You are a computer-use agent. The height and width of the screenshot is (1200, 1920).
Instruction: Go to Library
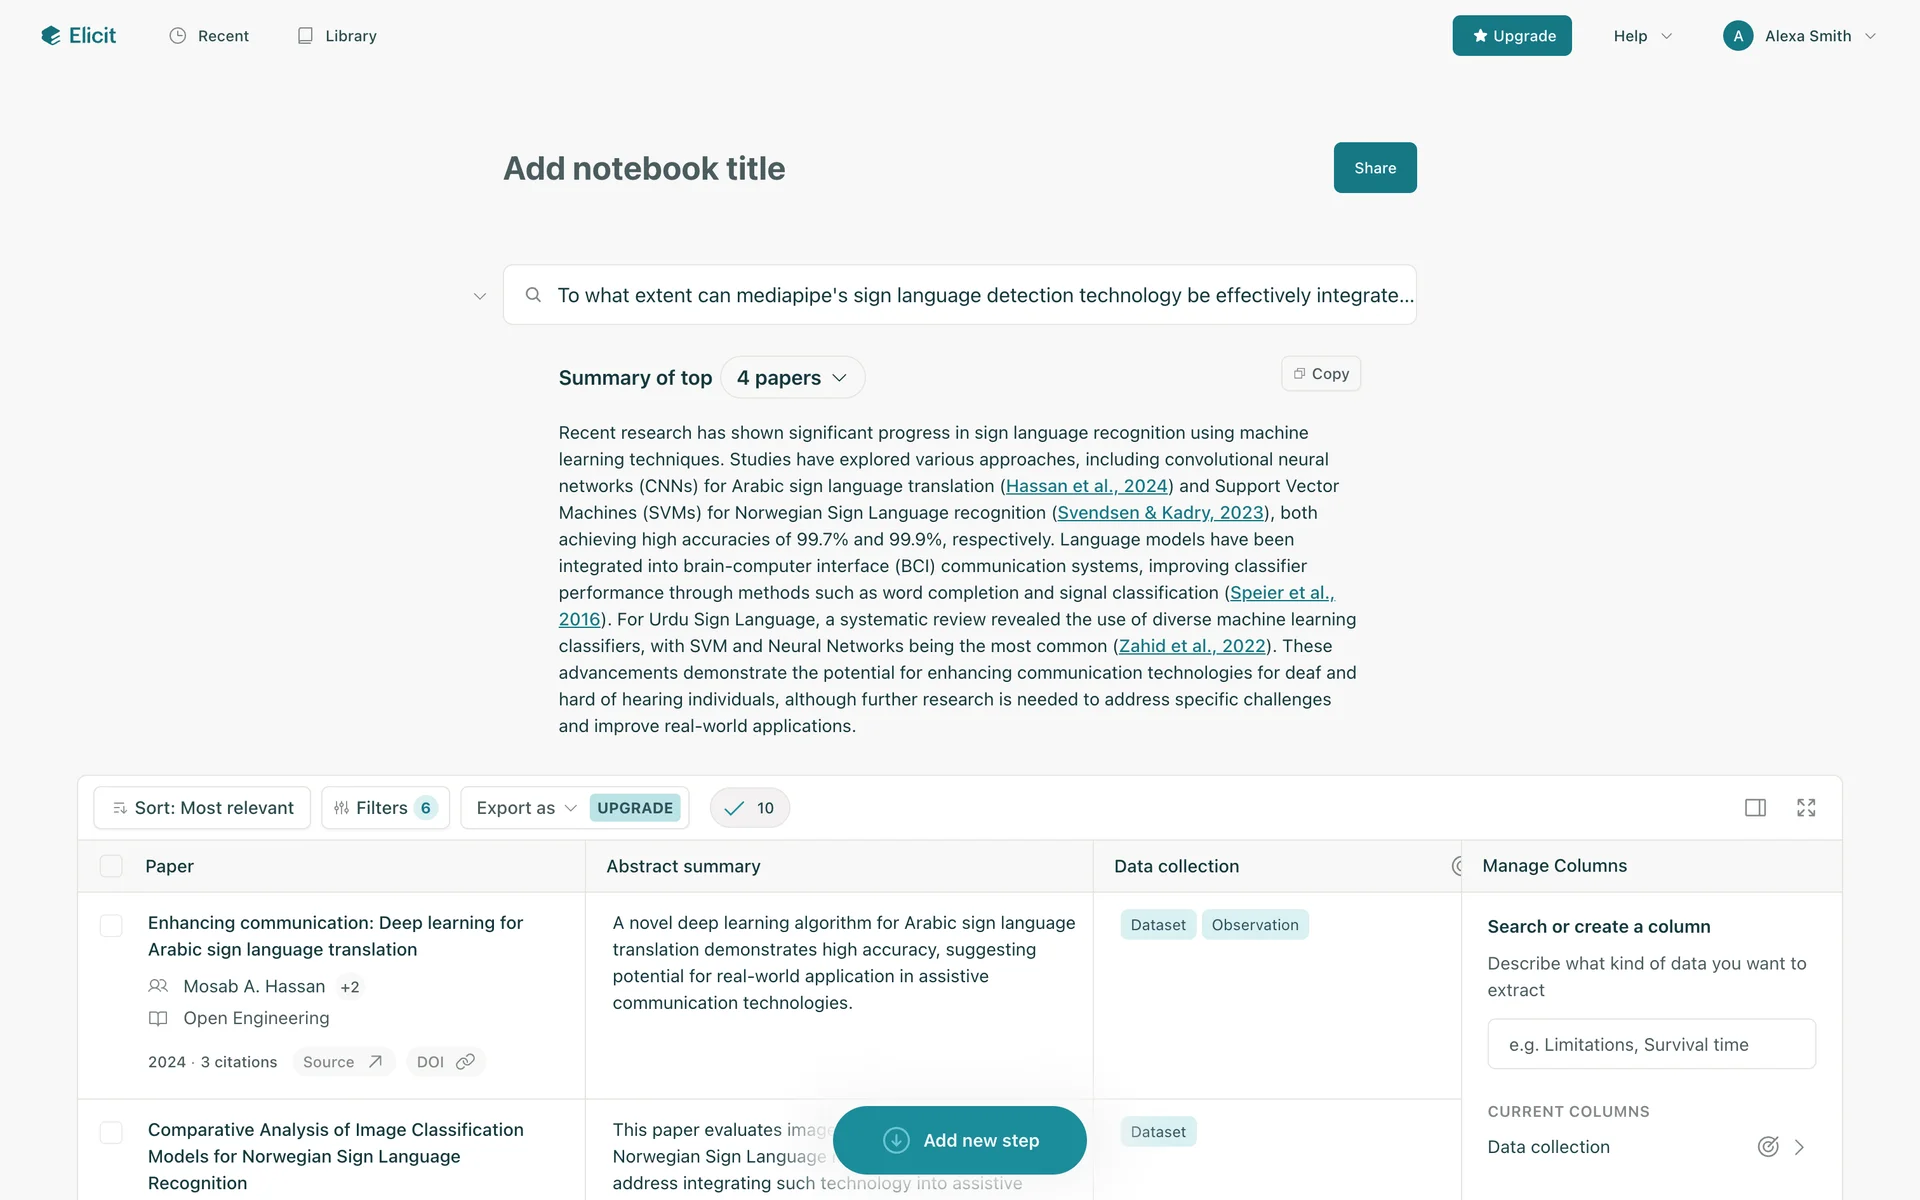coord(337,36)
